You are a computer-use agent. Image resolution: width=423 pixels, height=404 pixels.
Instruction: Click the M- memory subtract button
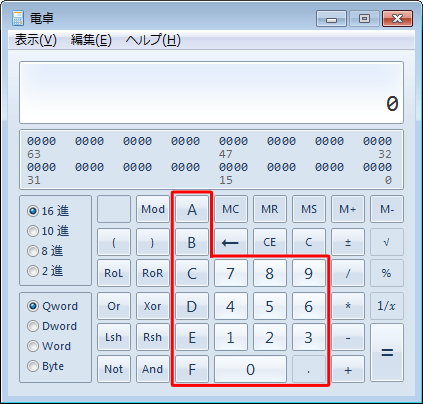(x=387, y=209)
